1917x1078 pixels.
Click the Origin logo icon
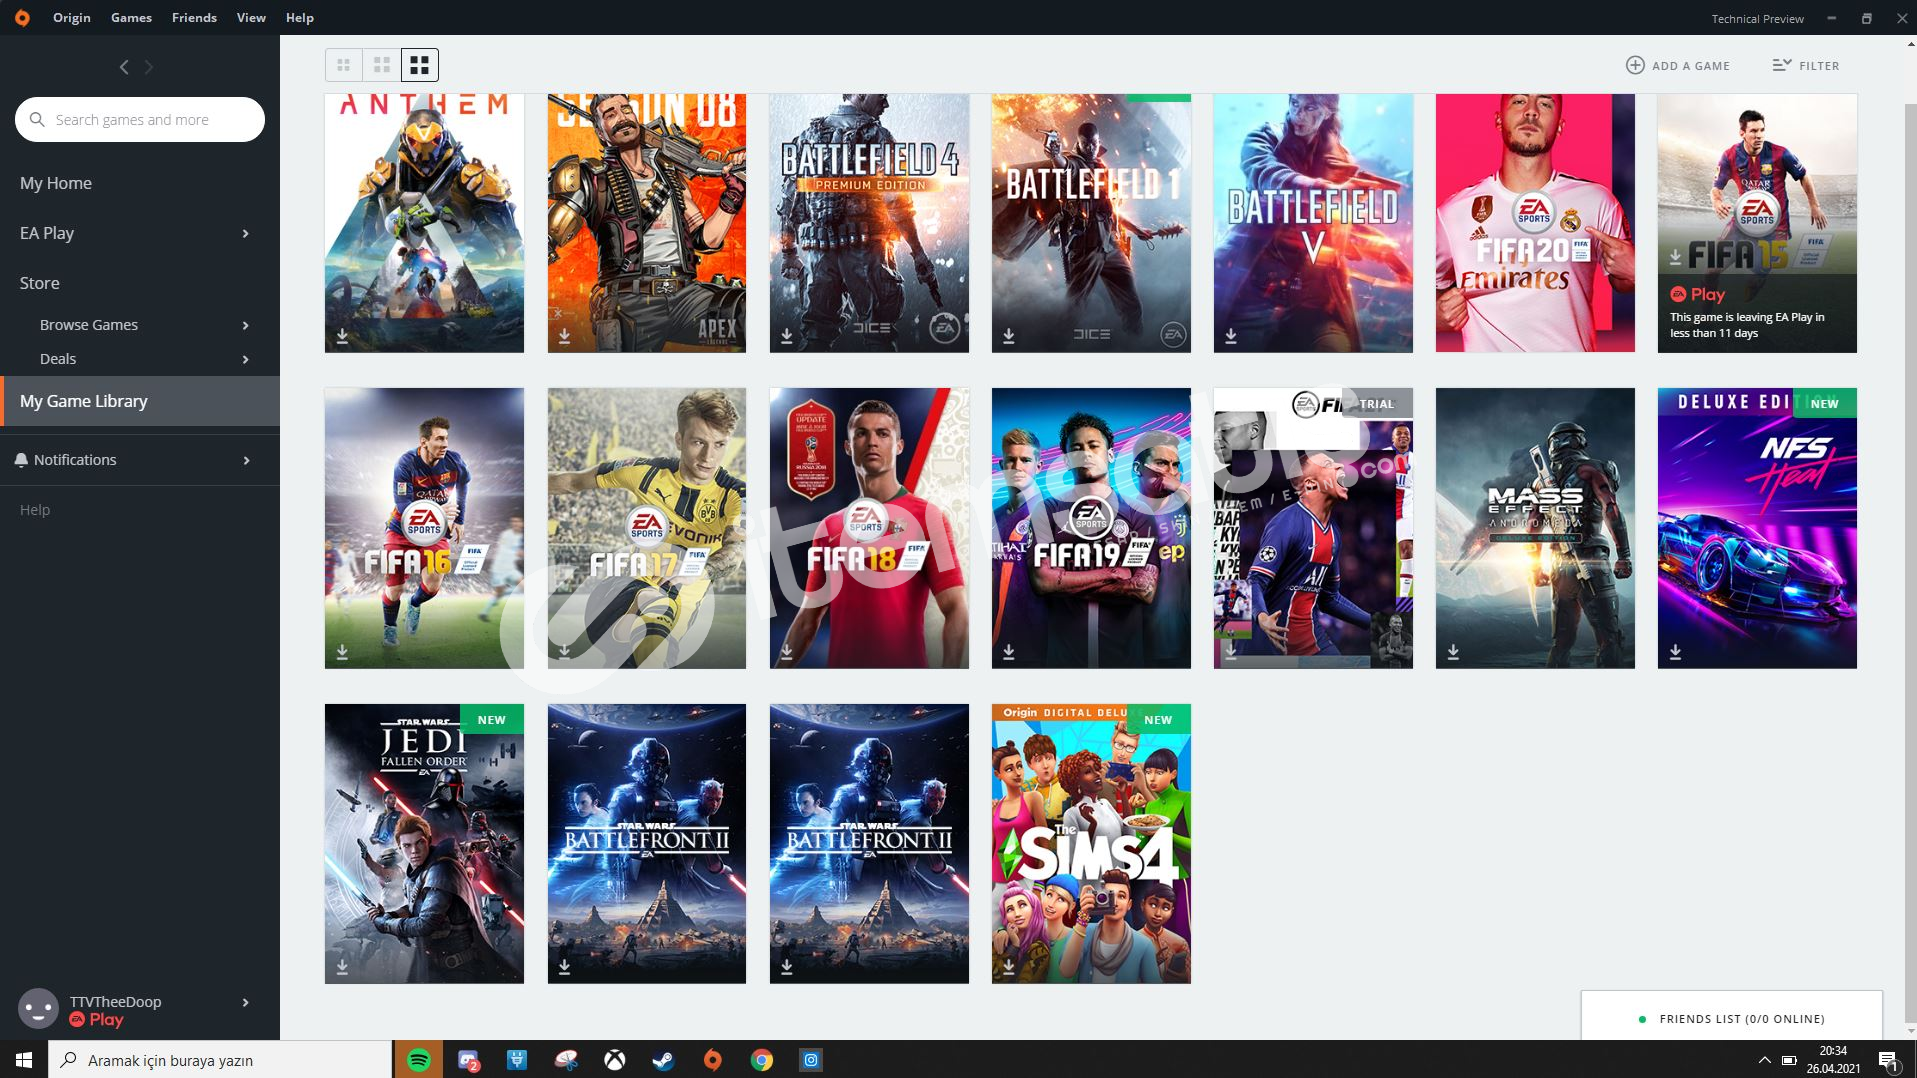[x=22, y=18]
